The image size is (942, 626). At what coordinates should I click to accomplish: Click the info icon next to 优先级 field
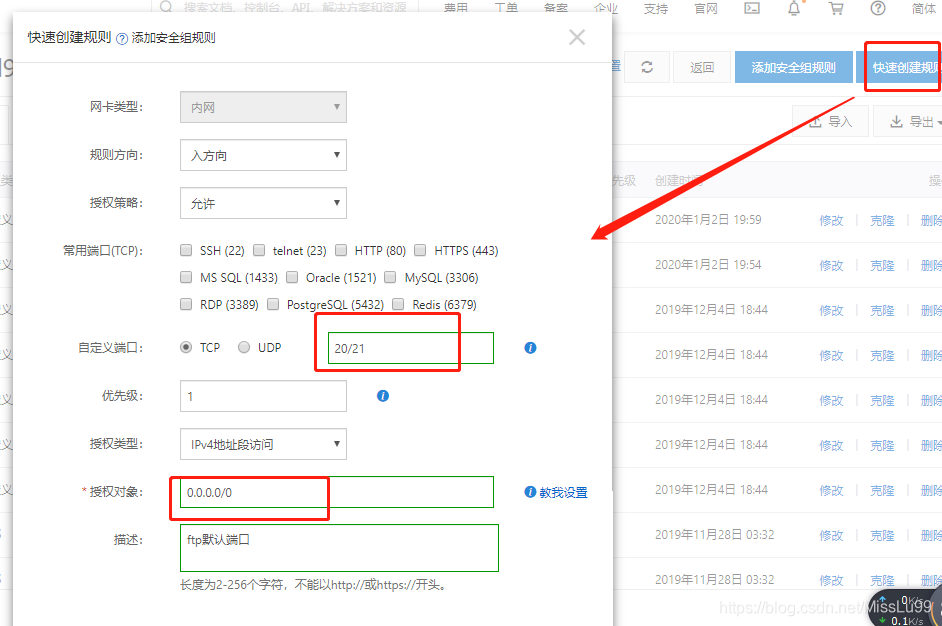(383, 396)
